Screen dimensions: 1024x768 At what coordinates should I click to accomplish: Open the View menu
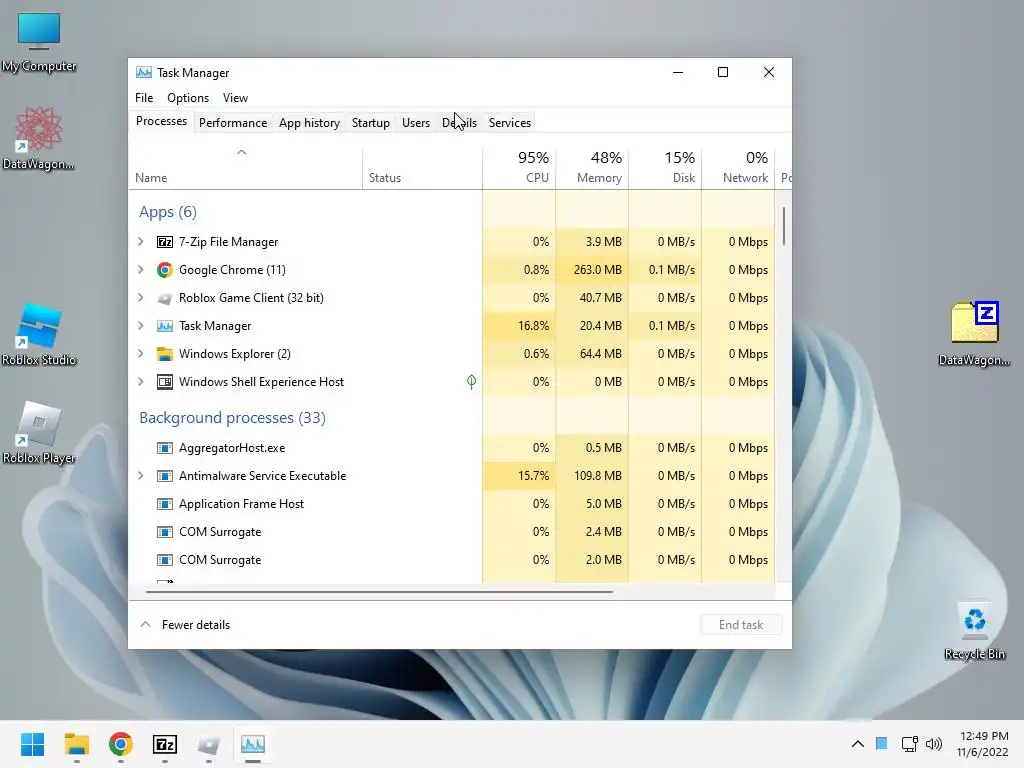coord(235,98)
